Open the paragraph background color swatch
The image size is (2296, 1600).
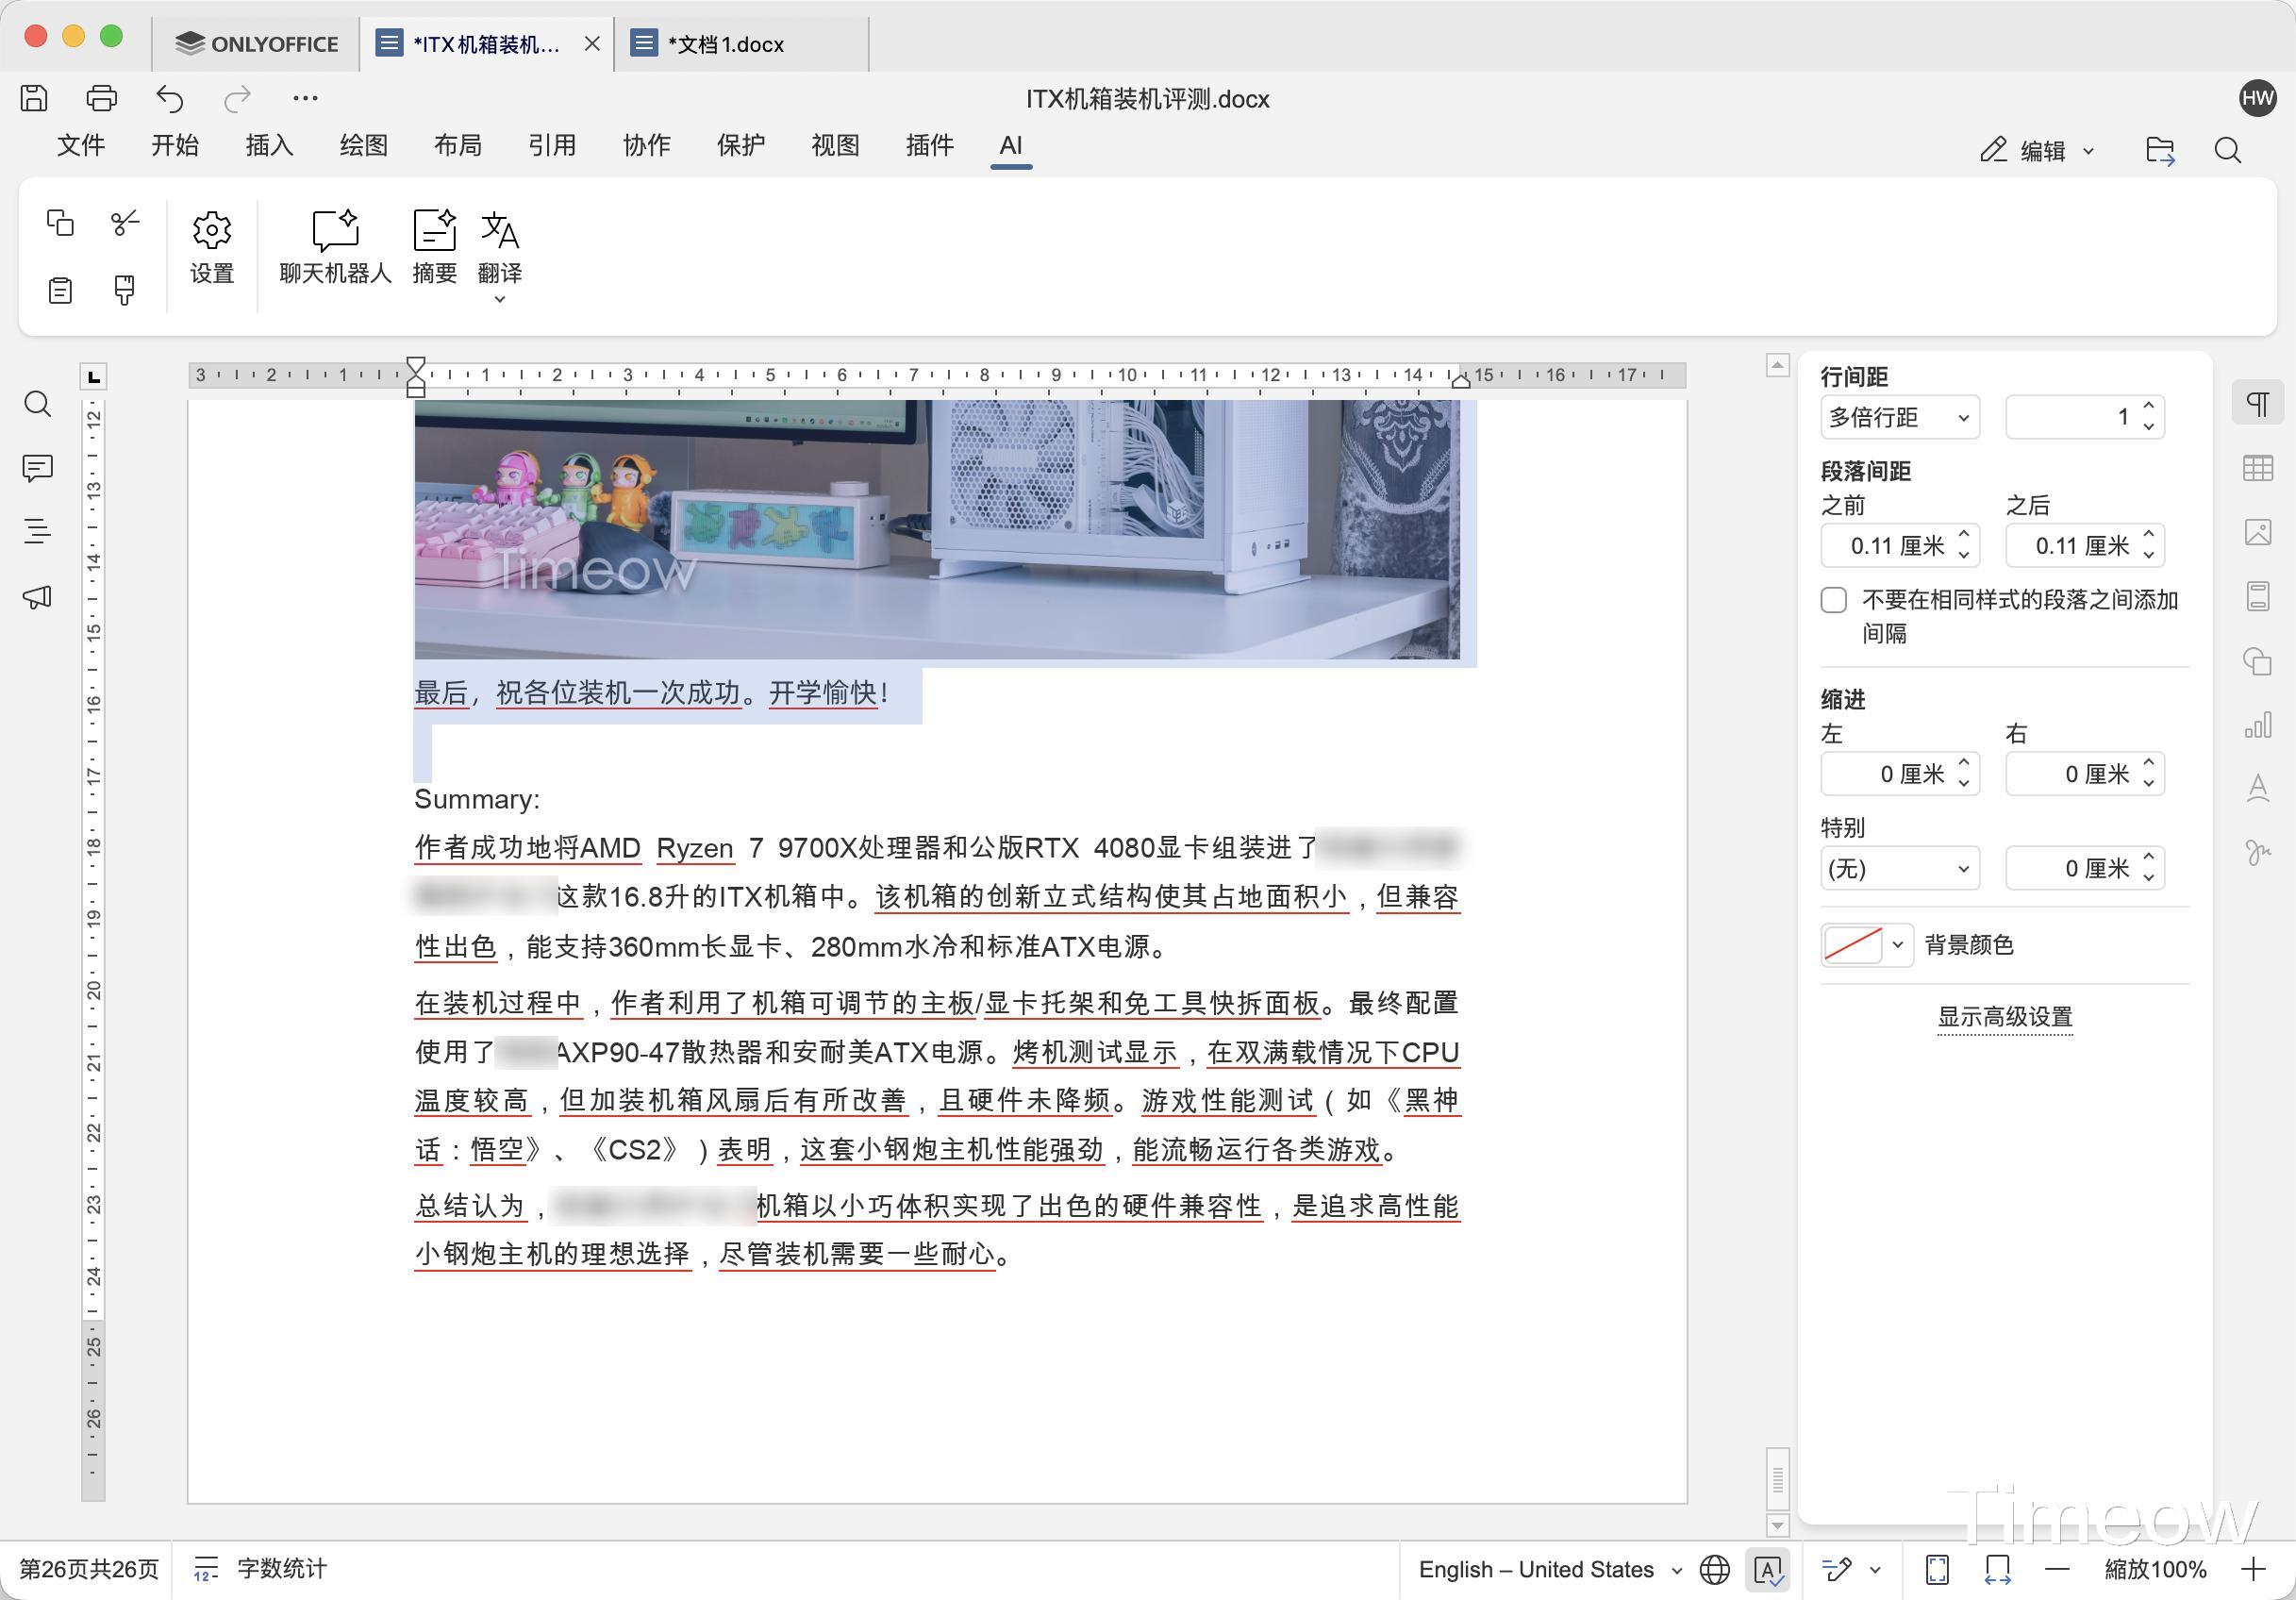tap(1853, 945)
